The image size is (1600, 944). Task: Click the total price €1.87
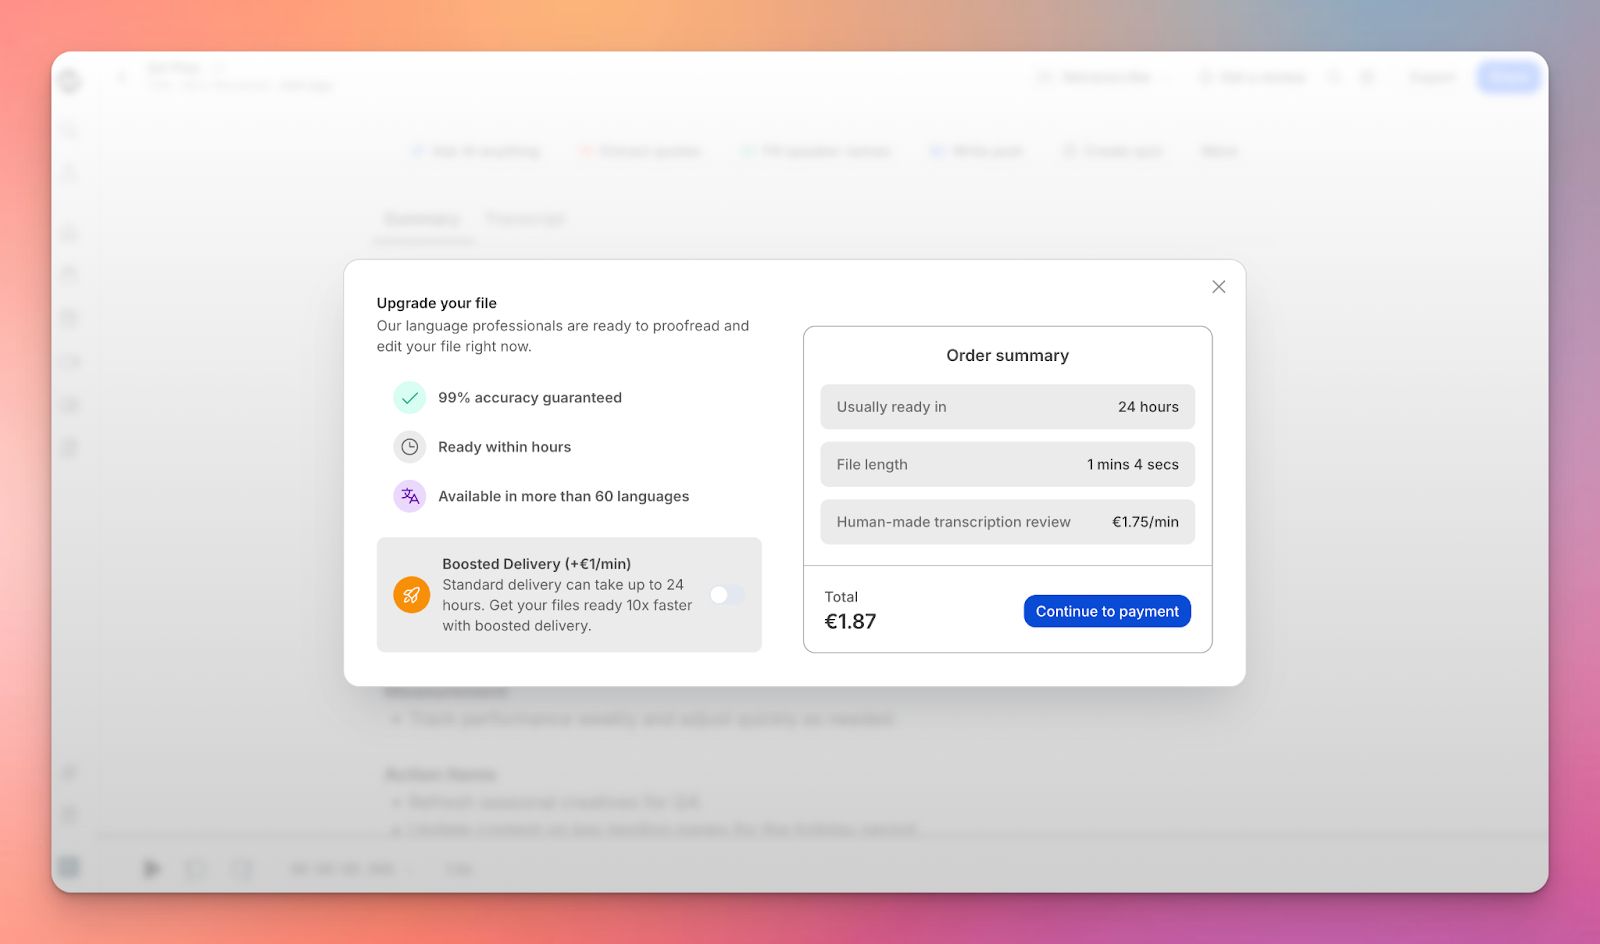tap(850, 622)
